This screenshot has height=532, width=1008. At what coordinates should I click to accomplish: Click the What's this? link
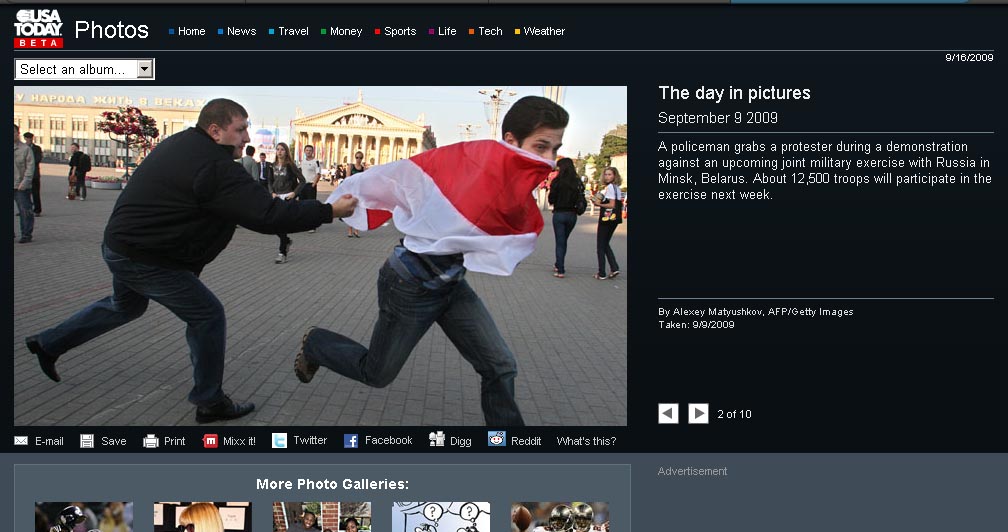586,441
